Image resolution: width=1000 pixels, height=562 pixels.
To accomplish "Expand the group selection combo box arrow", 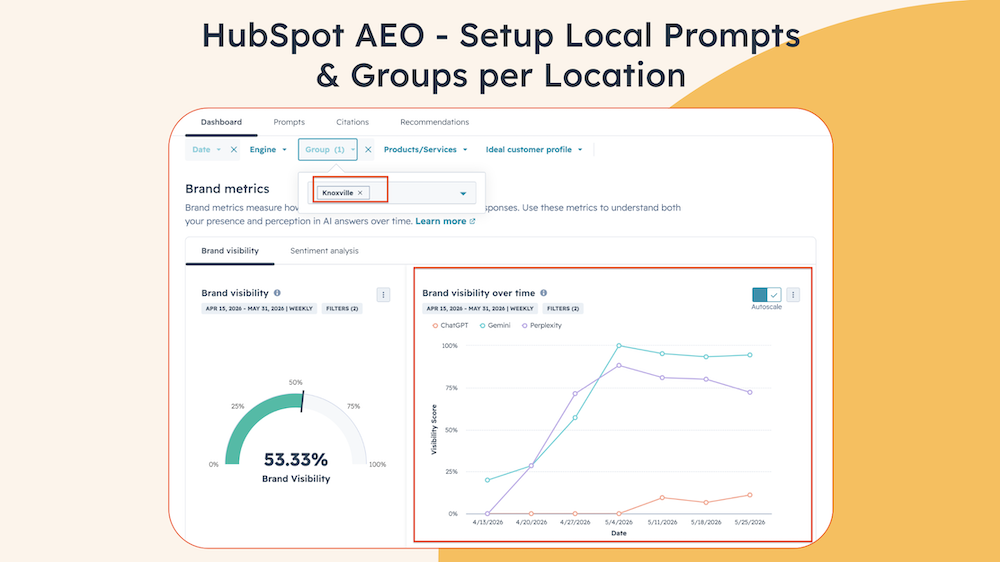I will tap(463, 193).
